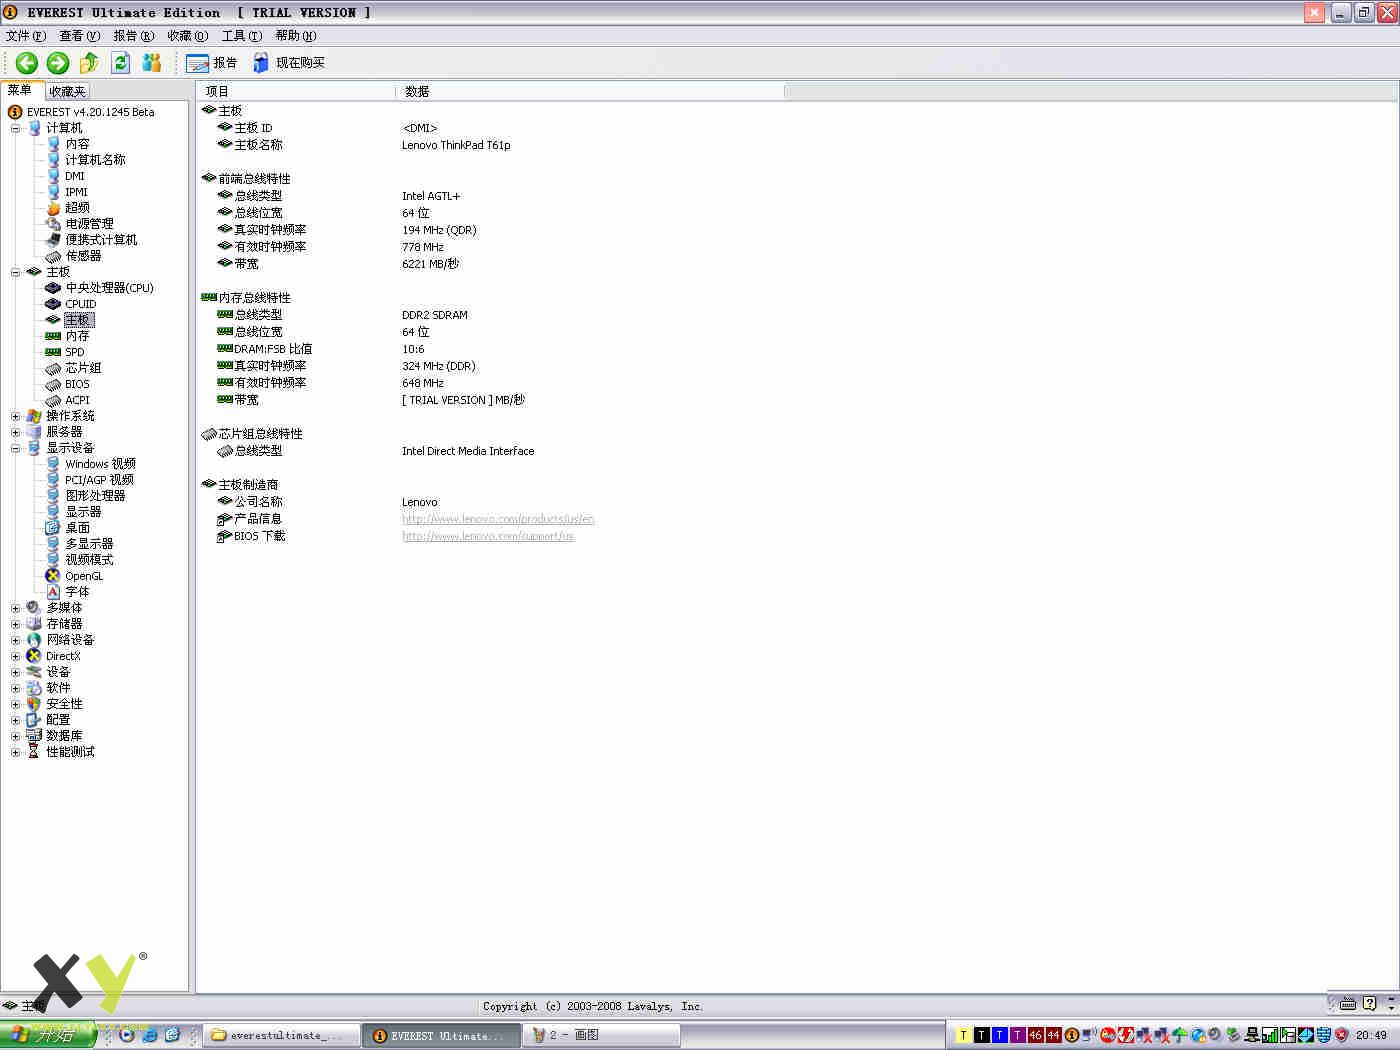Expand the 服务器 tree node
The width and height of the screenshot is (1400, 1050).
(15, 432)
